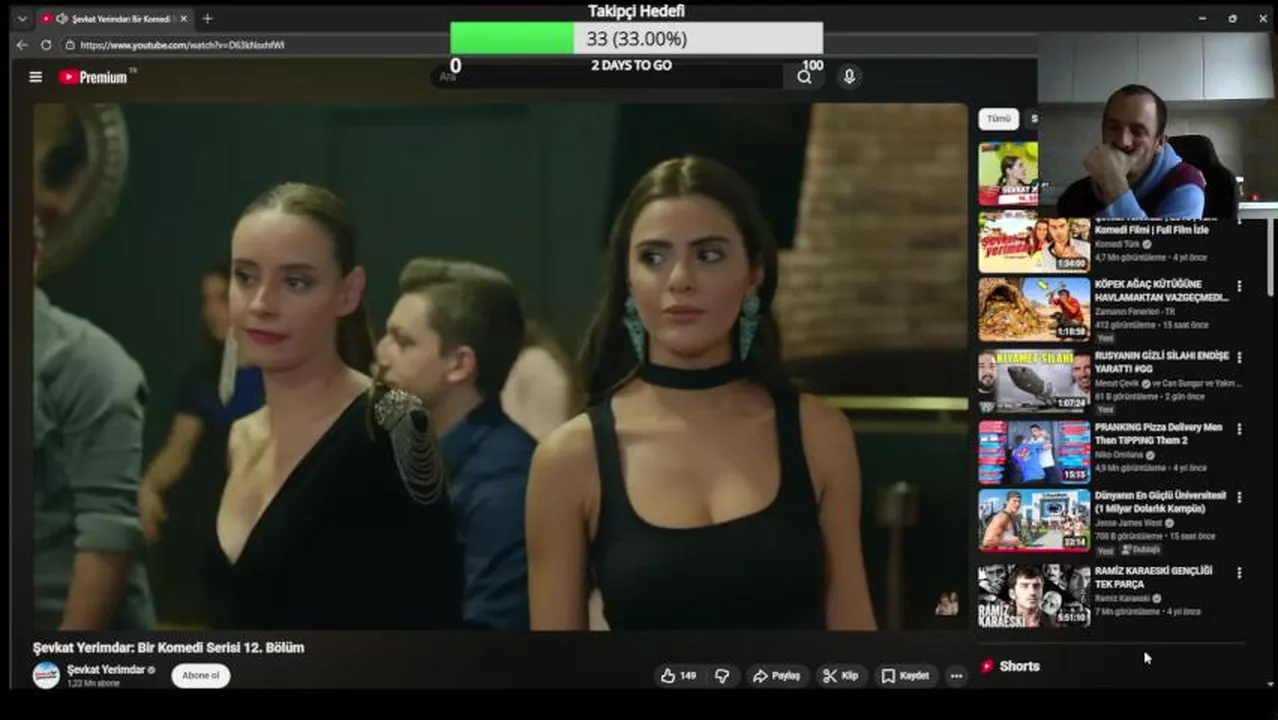Click the Shorts red logo icon
Screen dimensions: 1278x720
click(987, 666)
